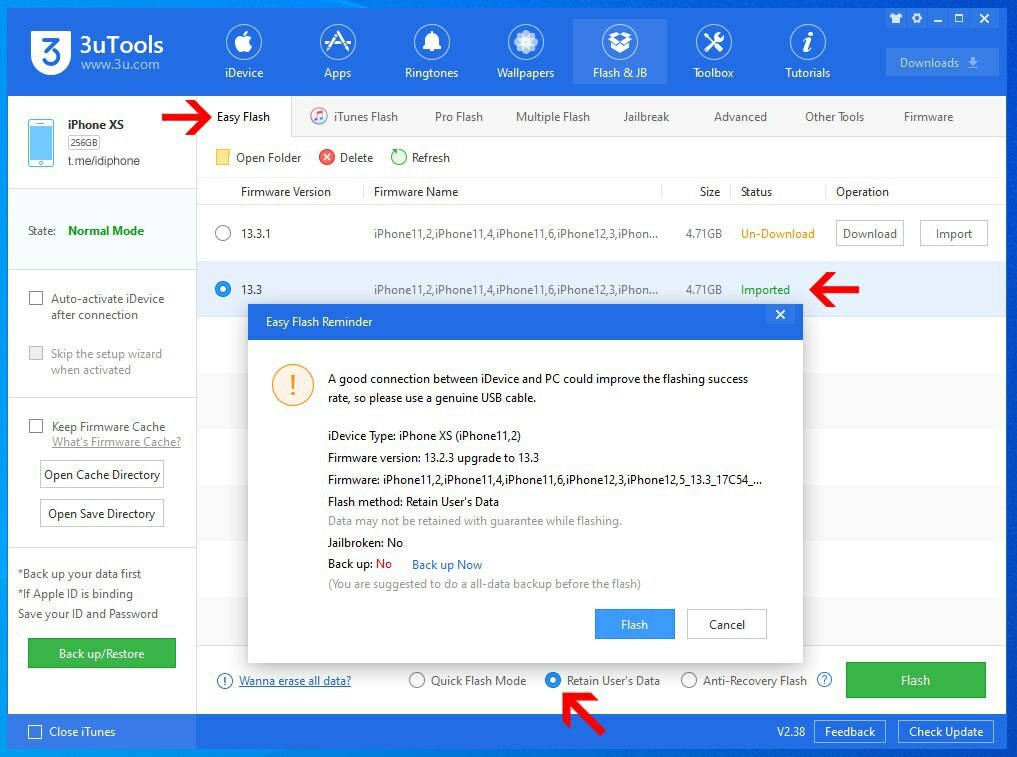Image resolution: width=1017 pixels, height=757 pixels.
Task: Open the Apps section
Action: coord(337,53)
